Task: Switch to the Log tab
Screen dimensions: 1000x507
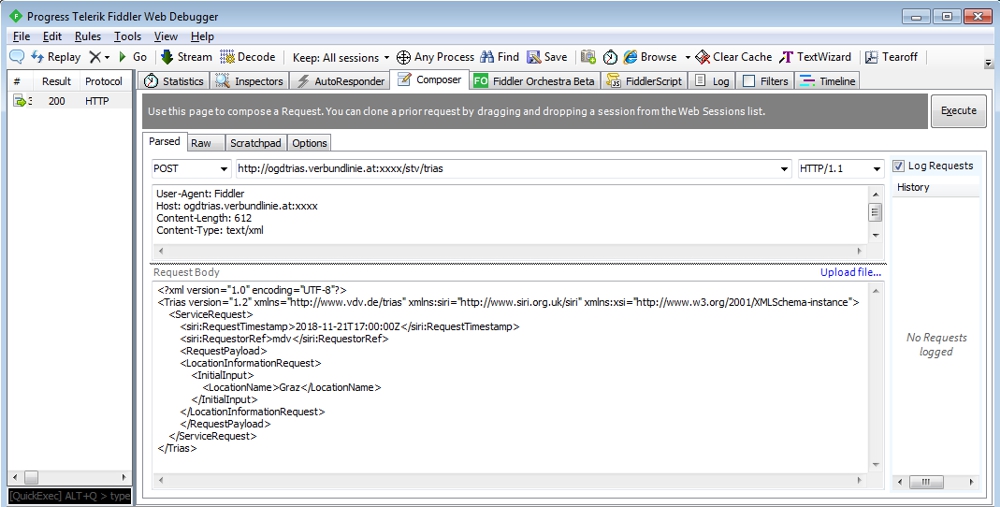Action: [x=712, y=81]
